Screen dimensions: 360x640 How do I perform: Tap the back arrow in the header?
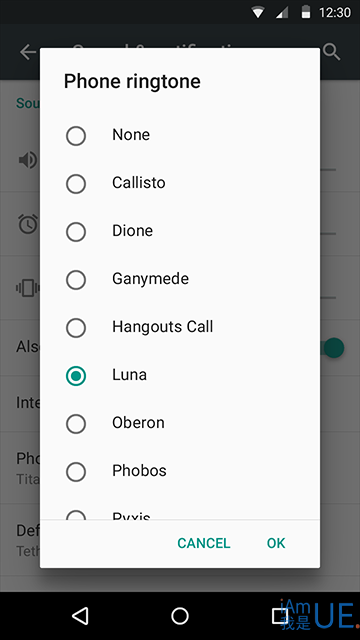pos(29,52)
